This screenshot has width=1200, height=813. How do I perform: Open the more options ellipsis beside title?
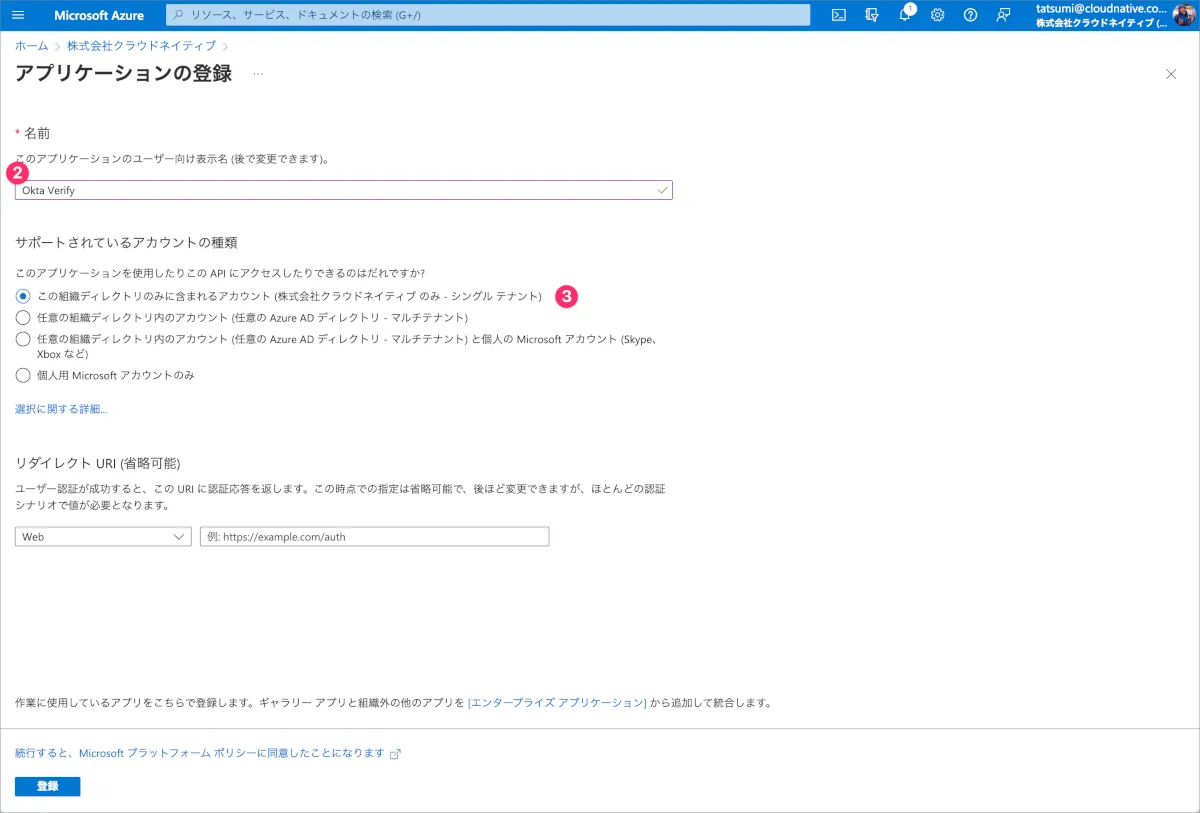pos(258,74)
